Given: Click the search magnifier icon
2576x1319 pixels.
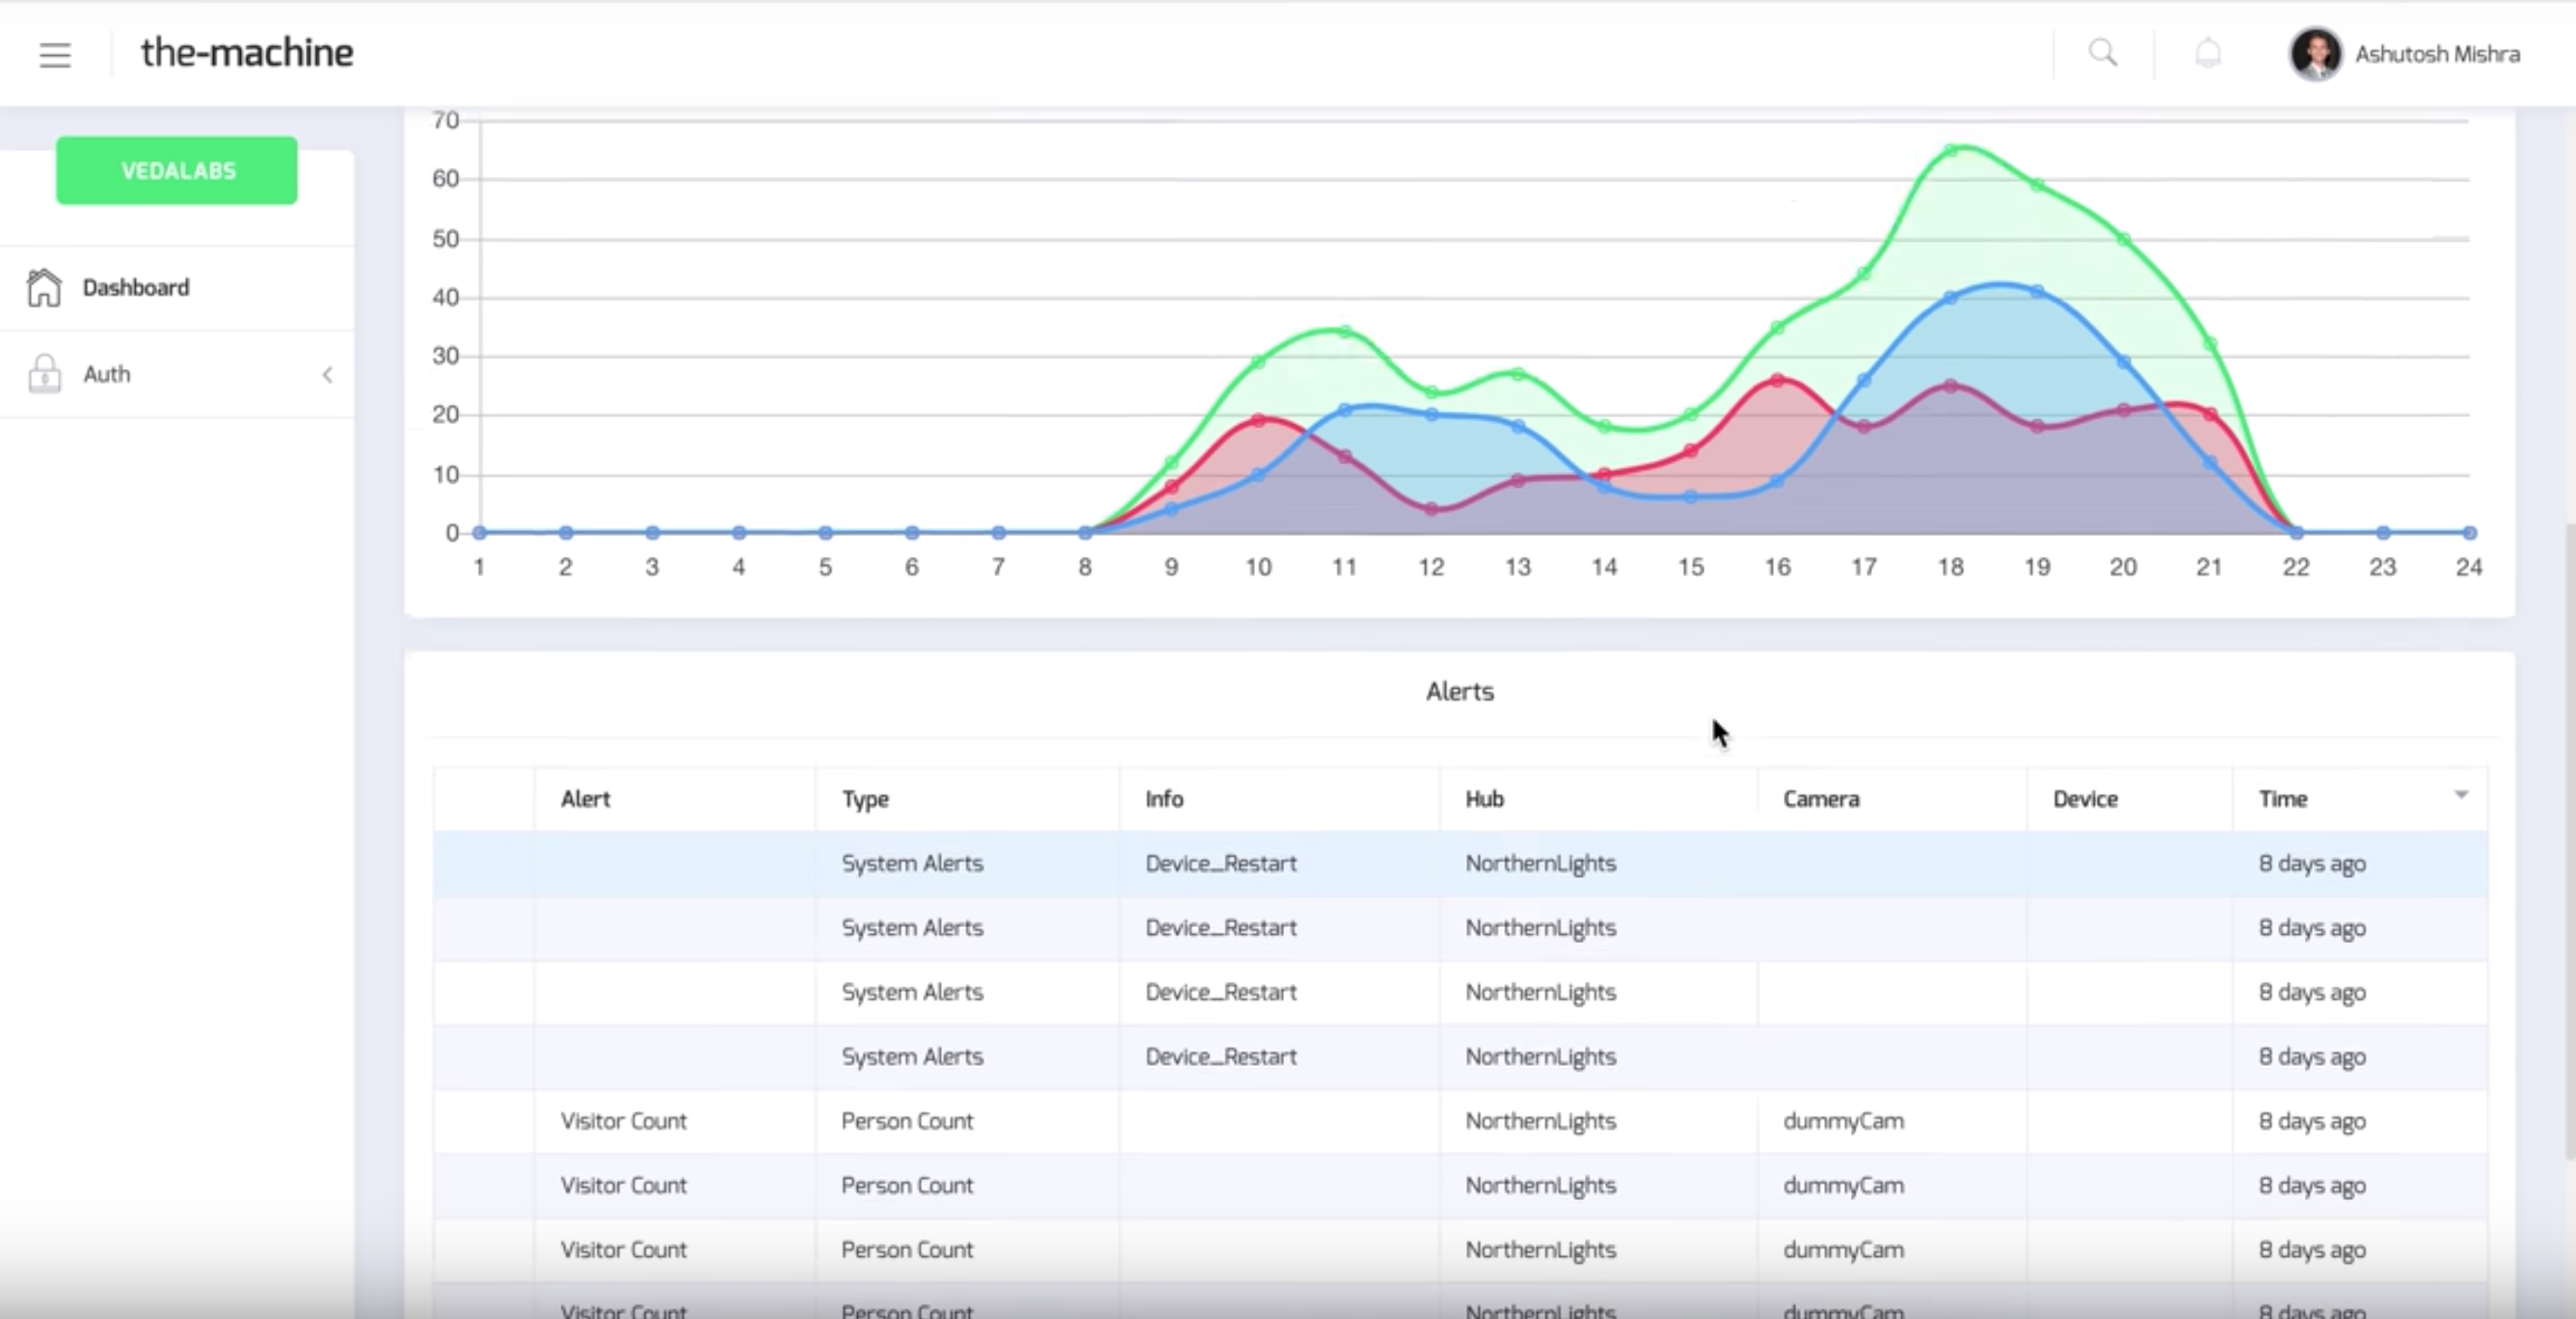Looking at the screenshot, I should 2102,53.
